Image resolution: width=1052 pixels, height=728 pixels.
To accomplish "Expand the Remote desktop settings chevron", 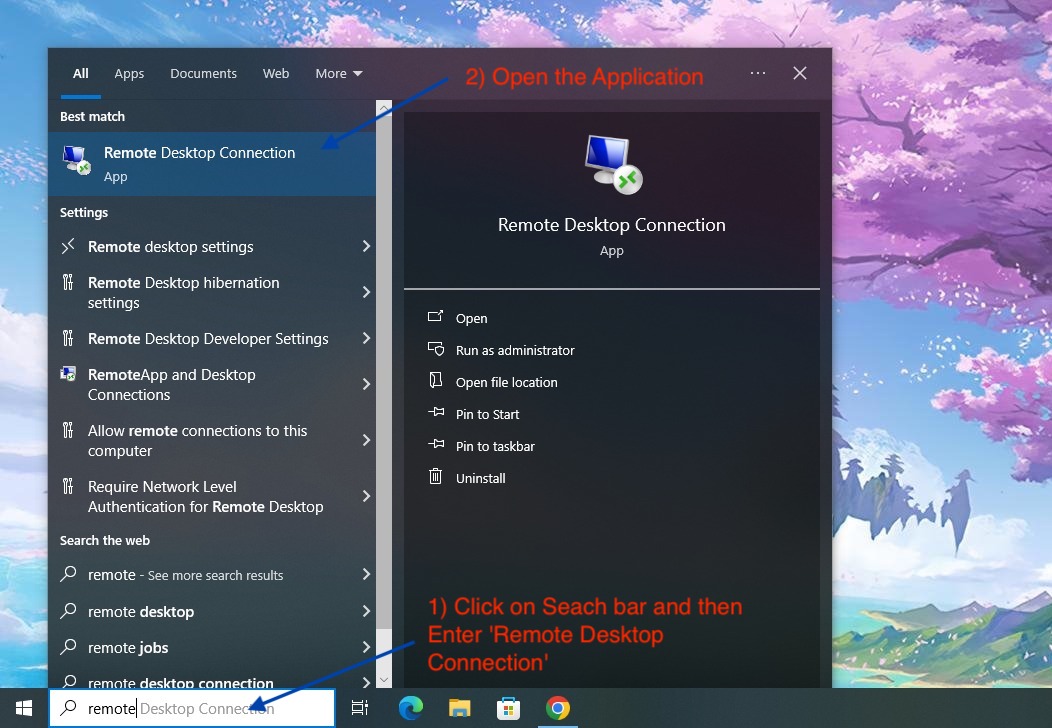I will [x=366, y=246].
